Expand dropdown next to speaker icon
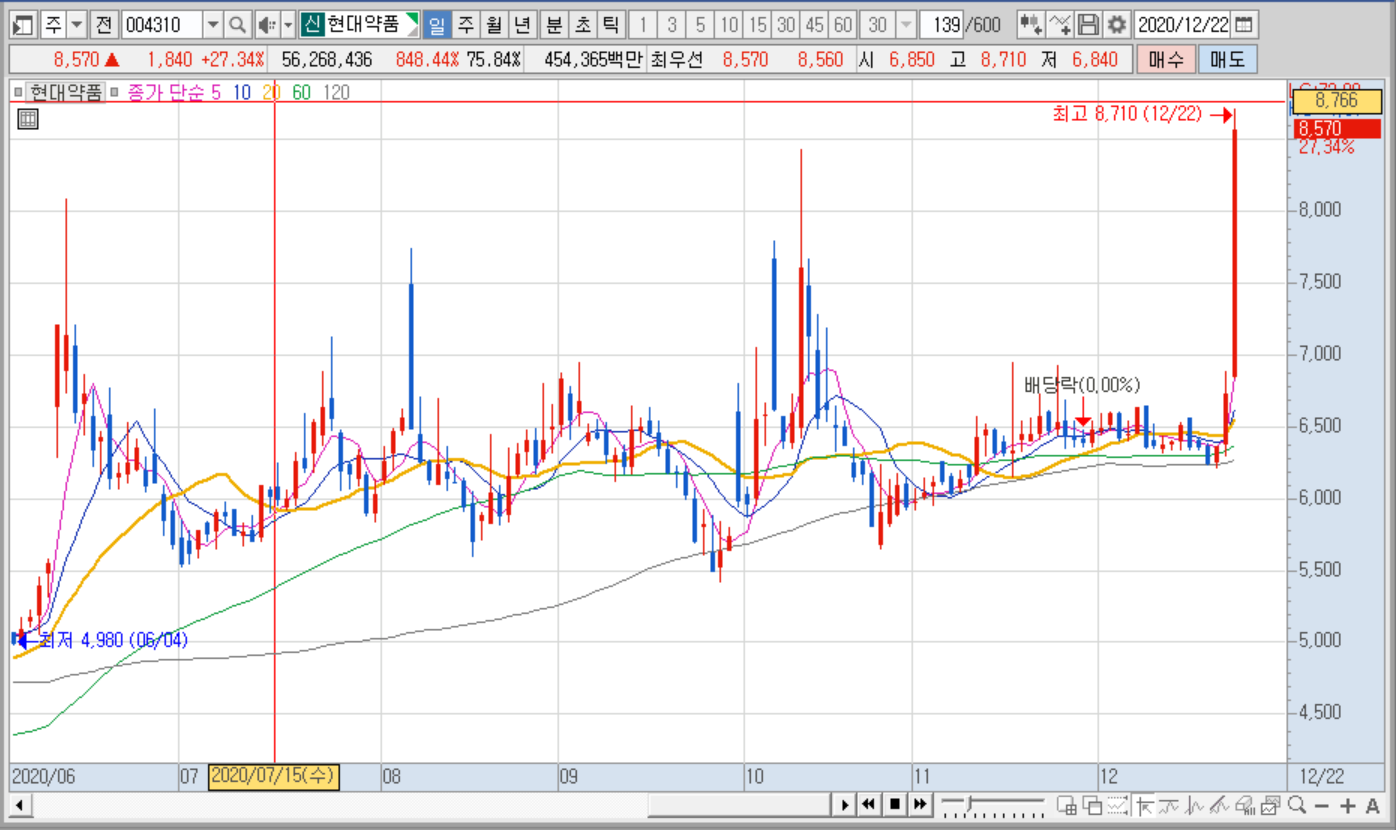Screen dimensions: 1396x830 (288, 25)
